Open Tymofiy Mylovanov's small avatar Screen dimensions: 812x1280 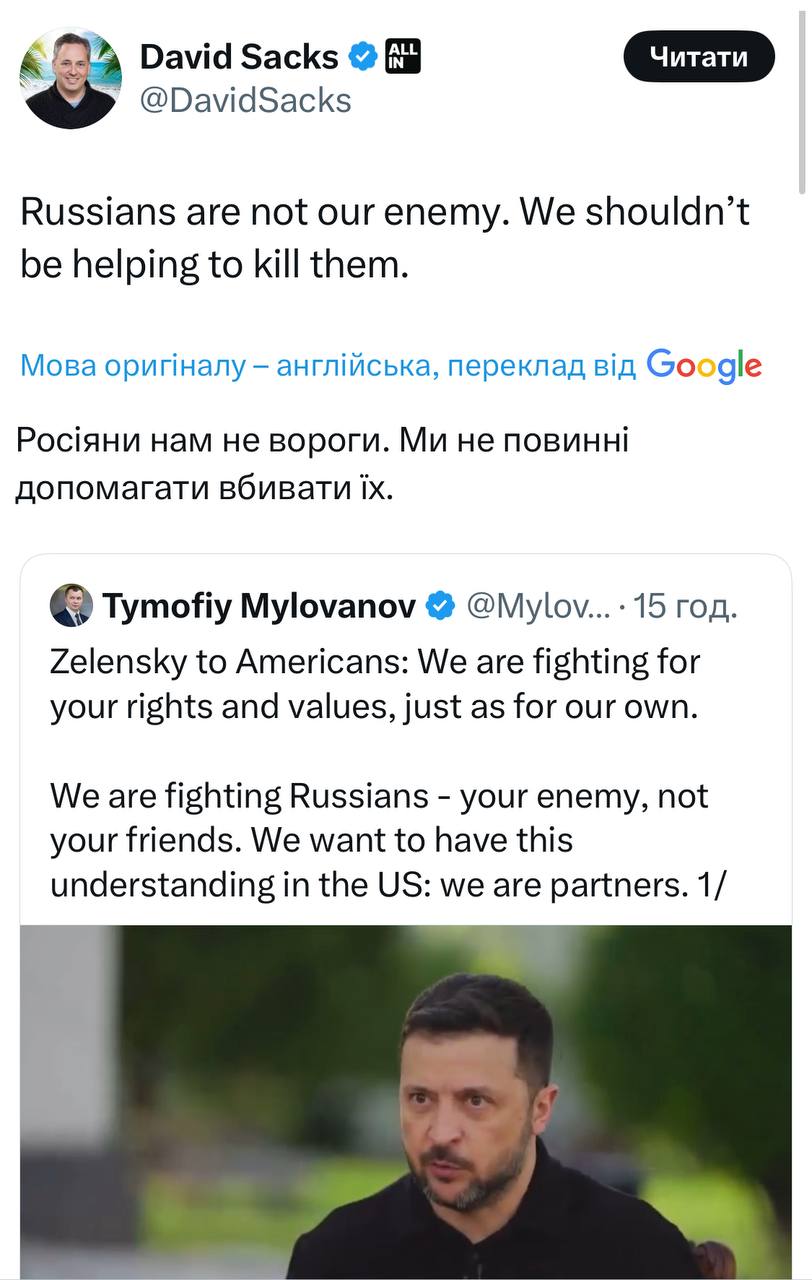click(x=71, y=605)
